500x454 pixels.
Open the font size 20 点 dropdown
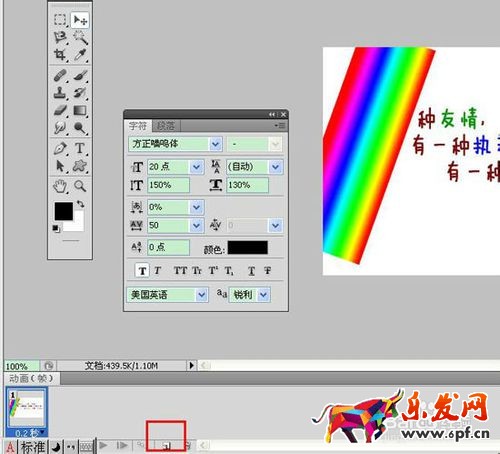pos(197,167)
